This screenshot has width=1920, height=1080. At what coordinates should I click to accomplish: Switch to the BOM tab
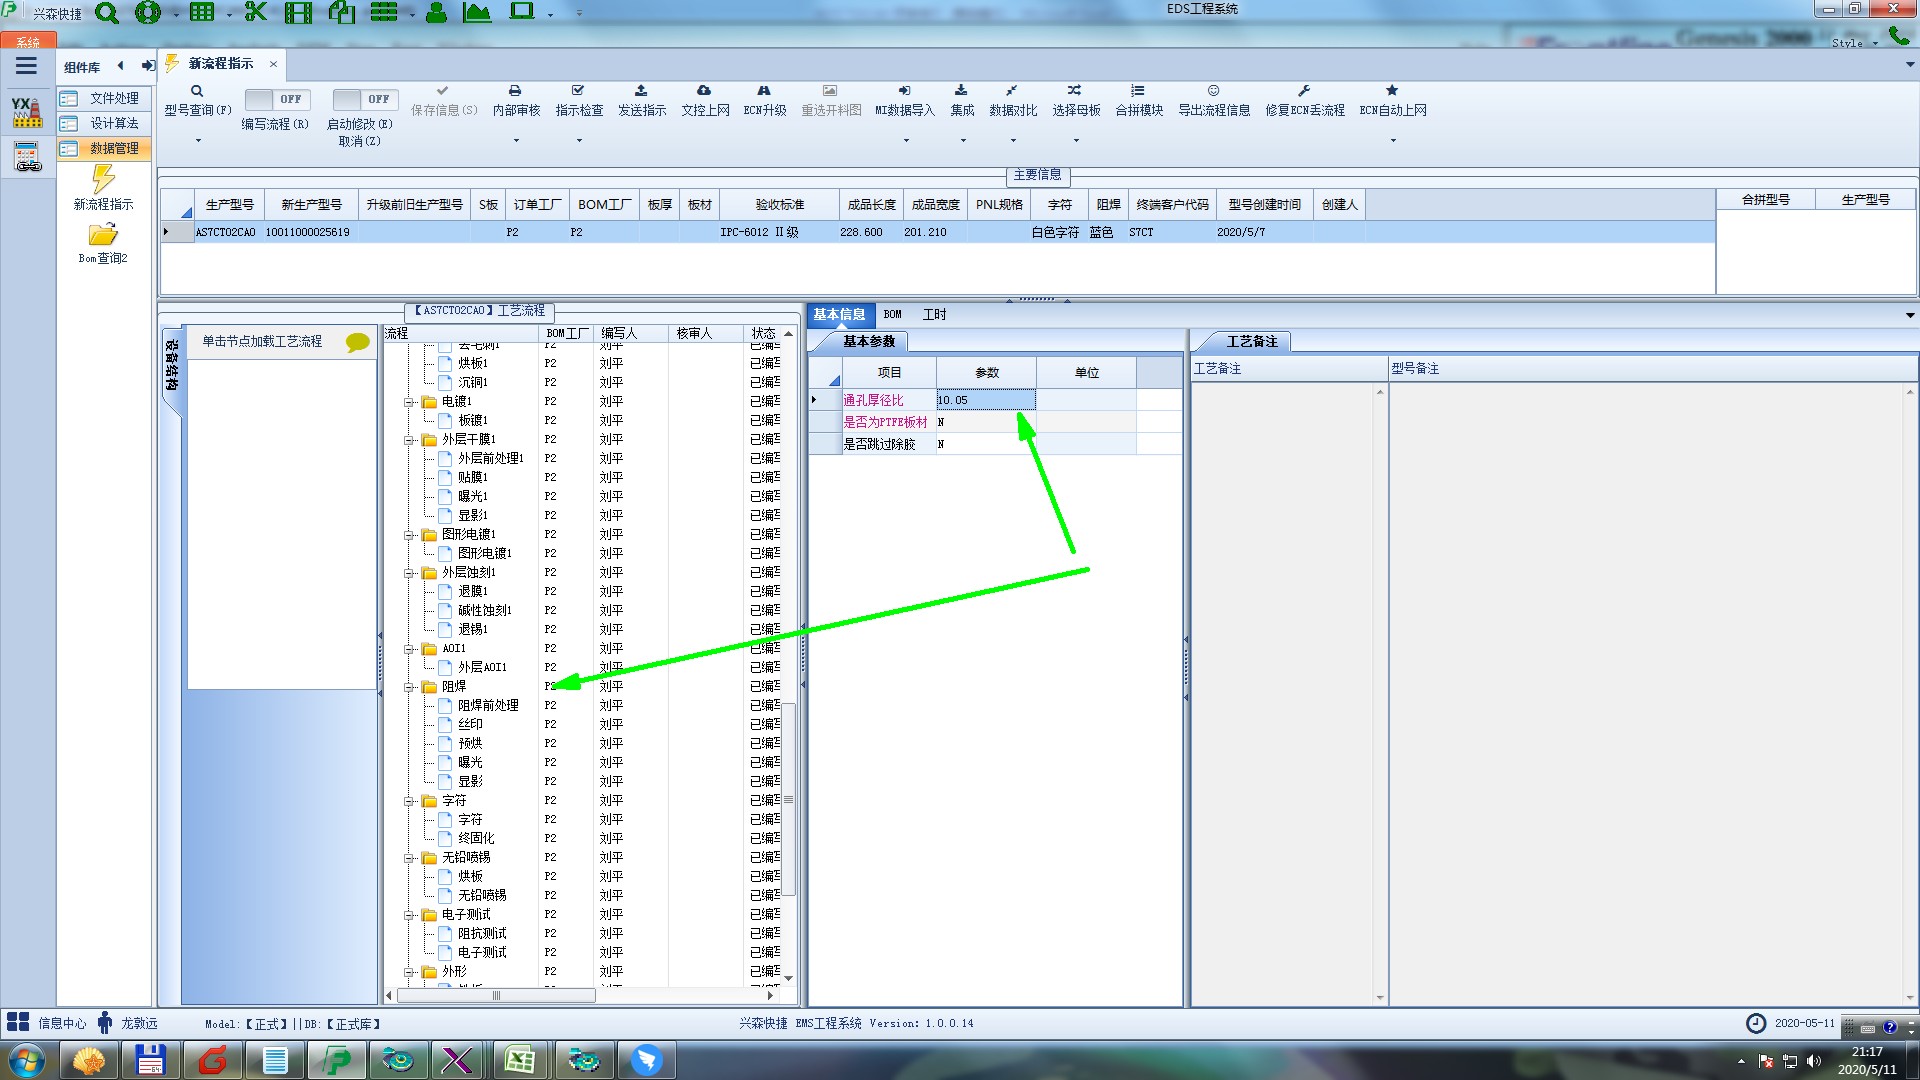point(892,314)
